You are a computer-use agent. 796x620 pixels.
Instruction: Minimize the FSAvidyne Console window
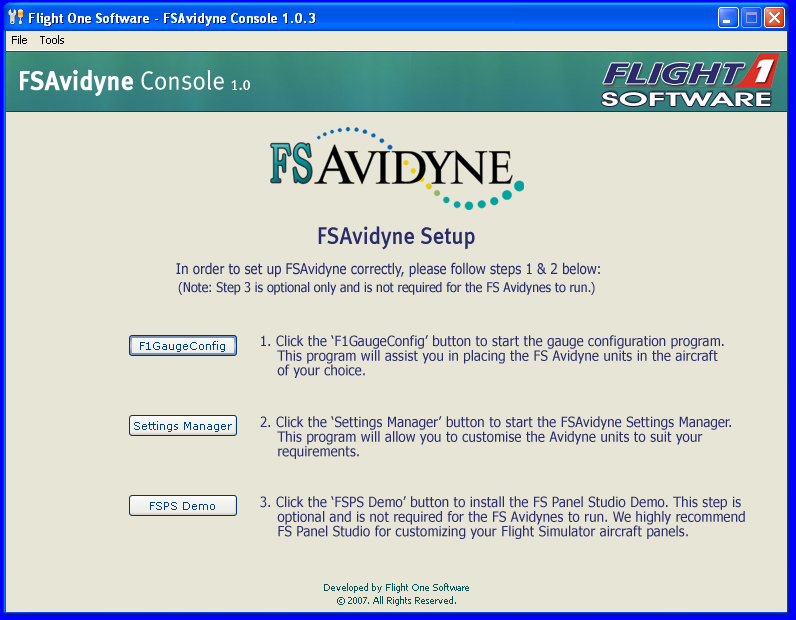(x=728, y=18)
